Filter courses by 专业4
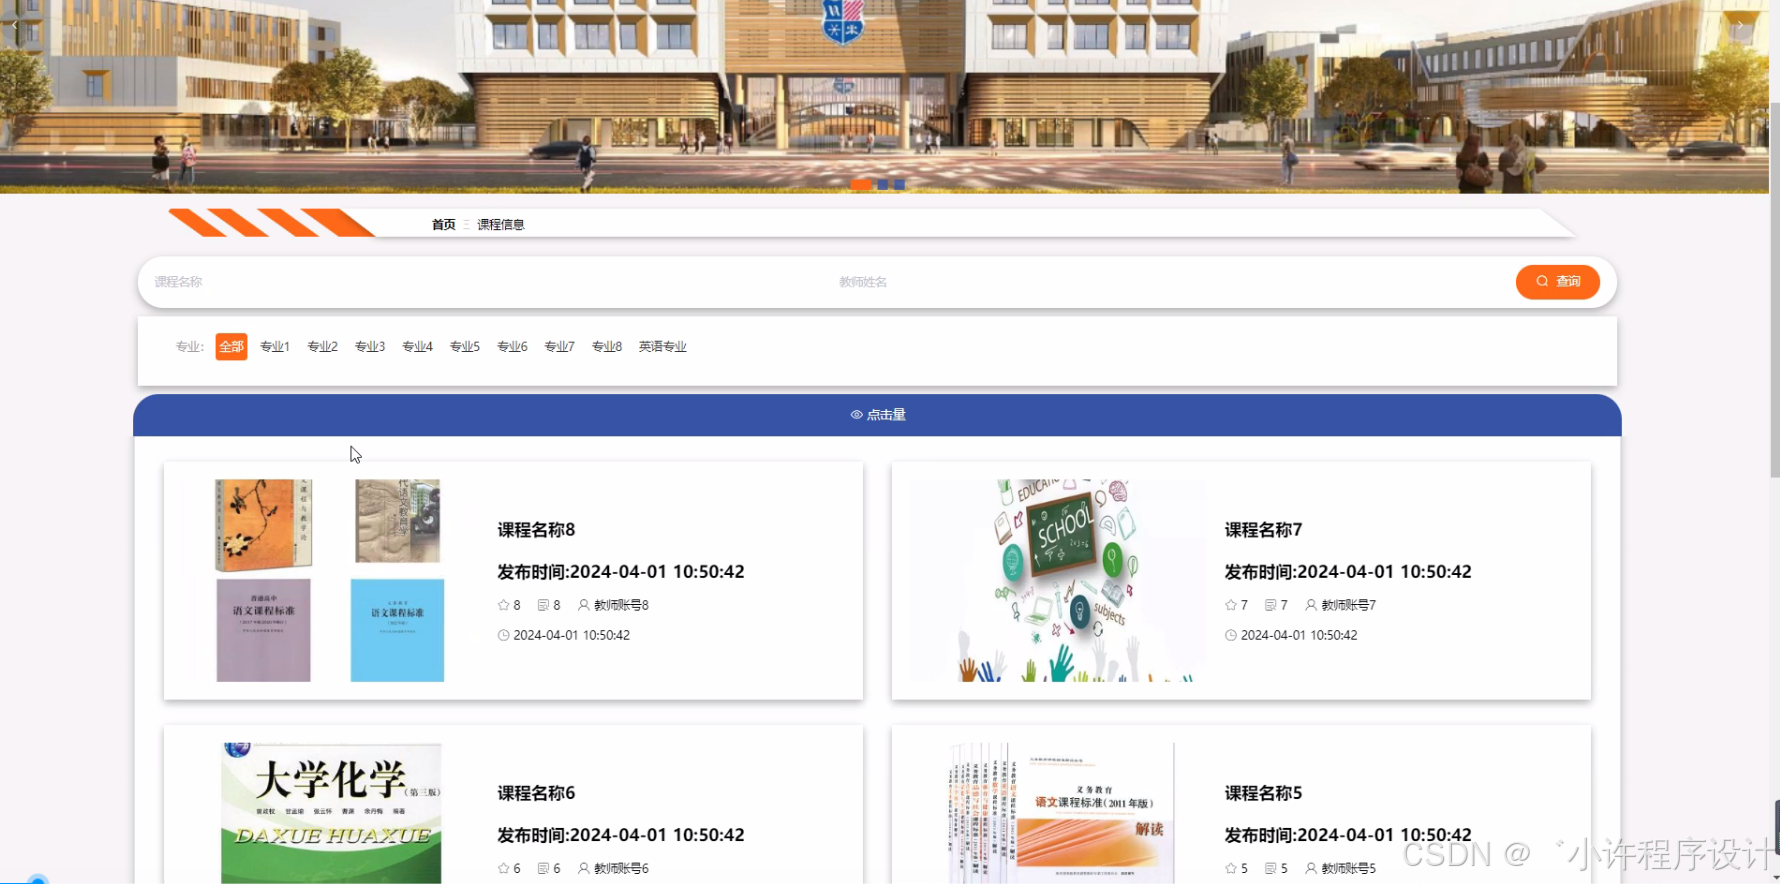1780x884 pixels. coord(417,347)
